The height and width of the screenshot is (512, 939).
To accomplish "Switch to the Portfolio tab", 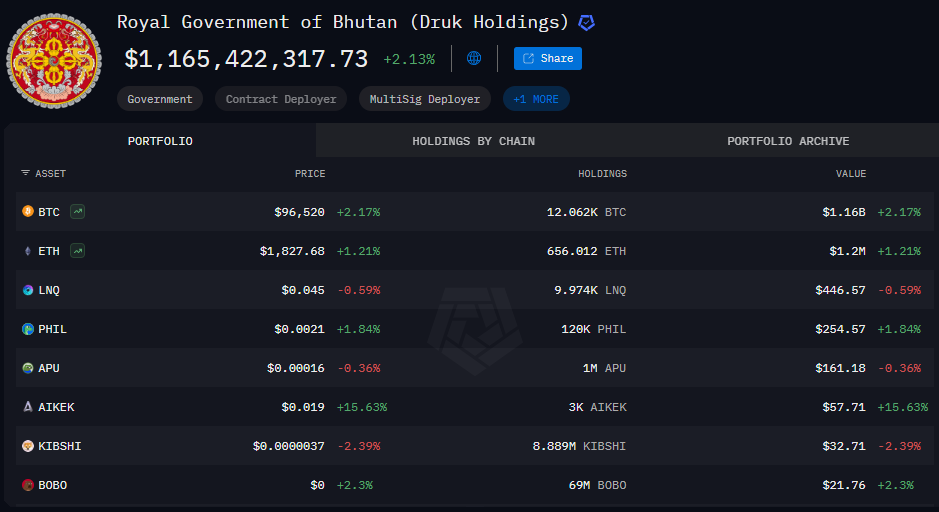I will 160,141.
